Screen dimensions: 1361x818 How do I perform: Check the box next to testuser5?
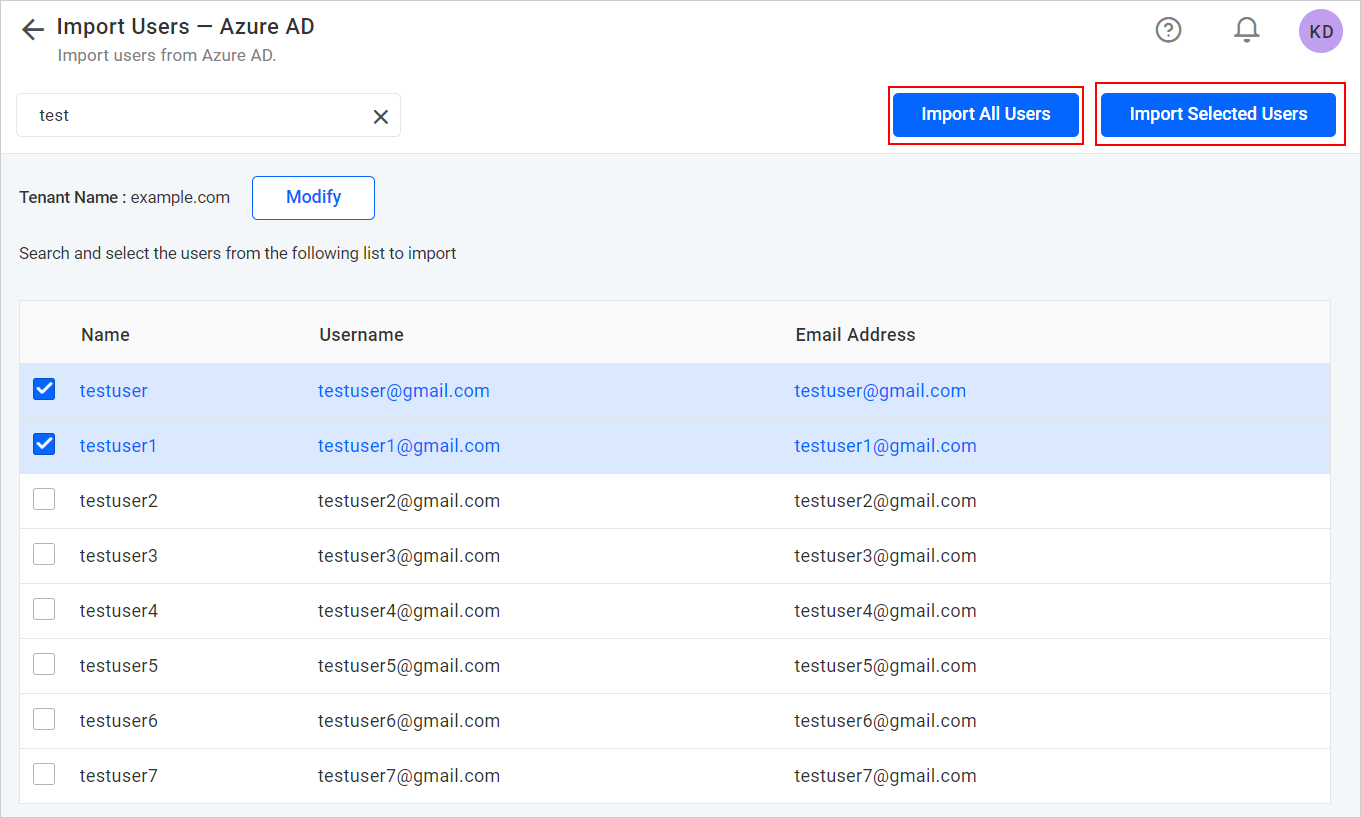click(x=43, y=665)
